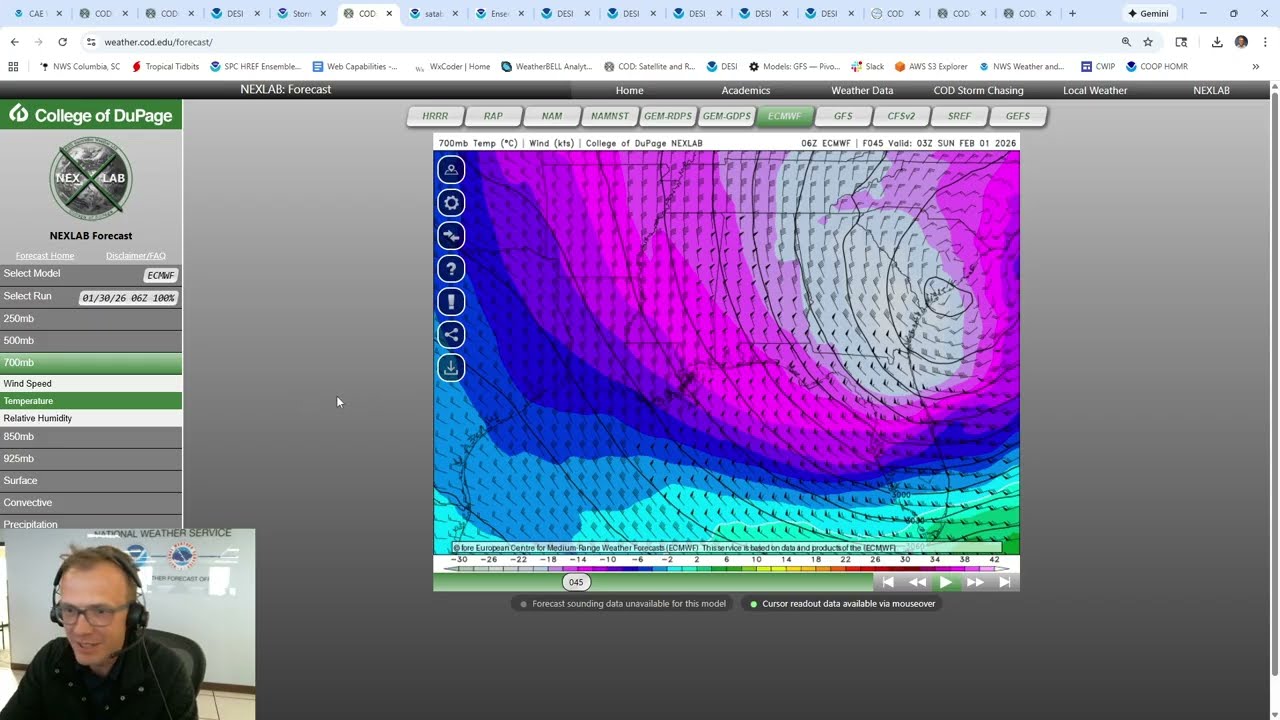Image resolution: width=1280 pixels, height=720 pixels.
Task: Open browser downloads icon
Action: tap(1217, 42)
